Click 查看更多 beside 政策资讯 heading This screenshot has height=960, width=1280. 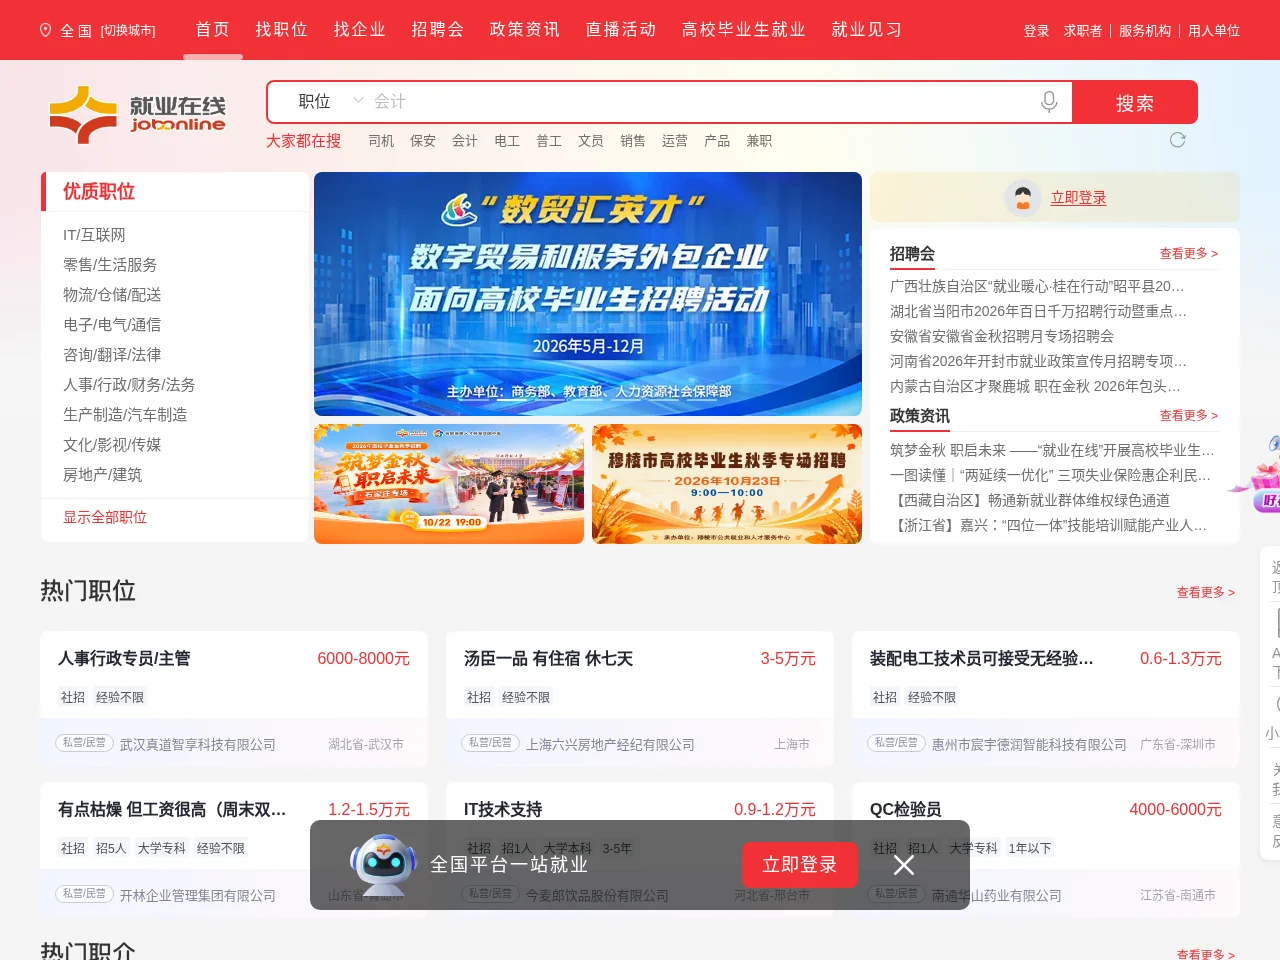pos(1188,415)
